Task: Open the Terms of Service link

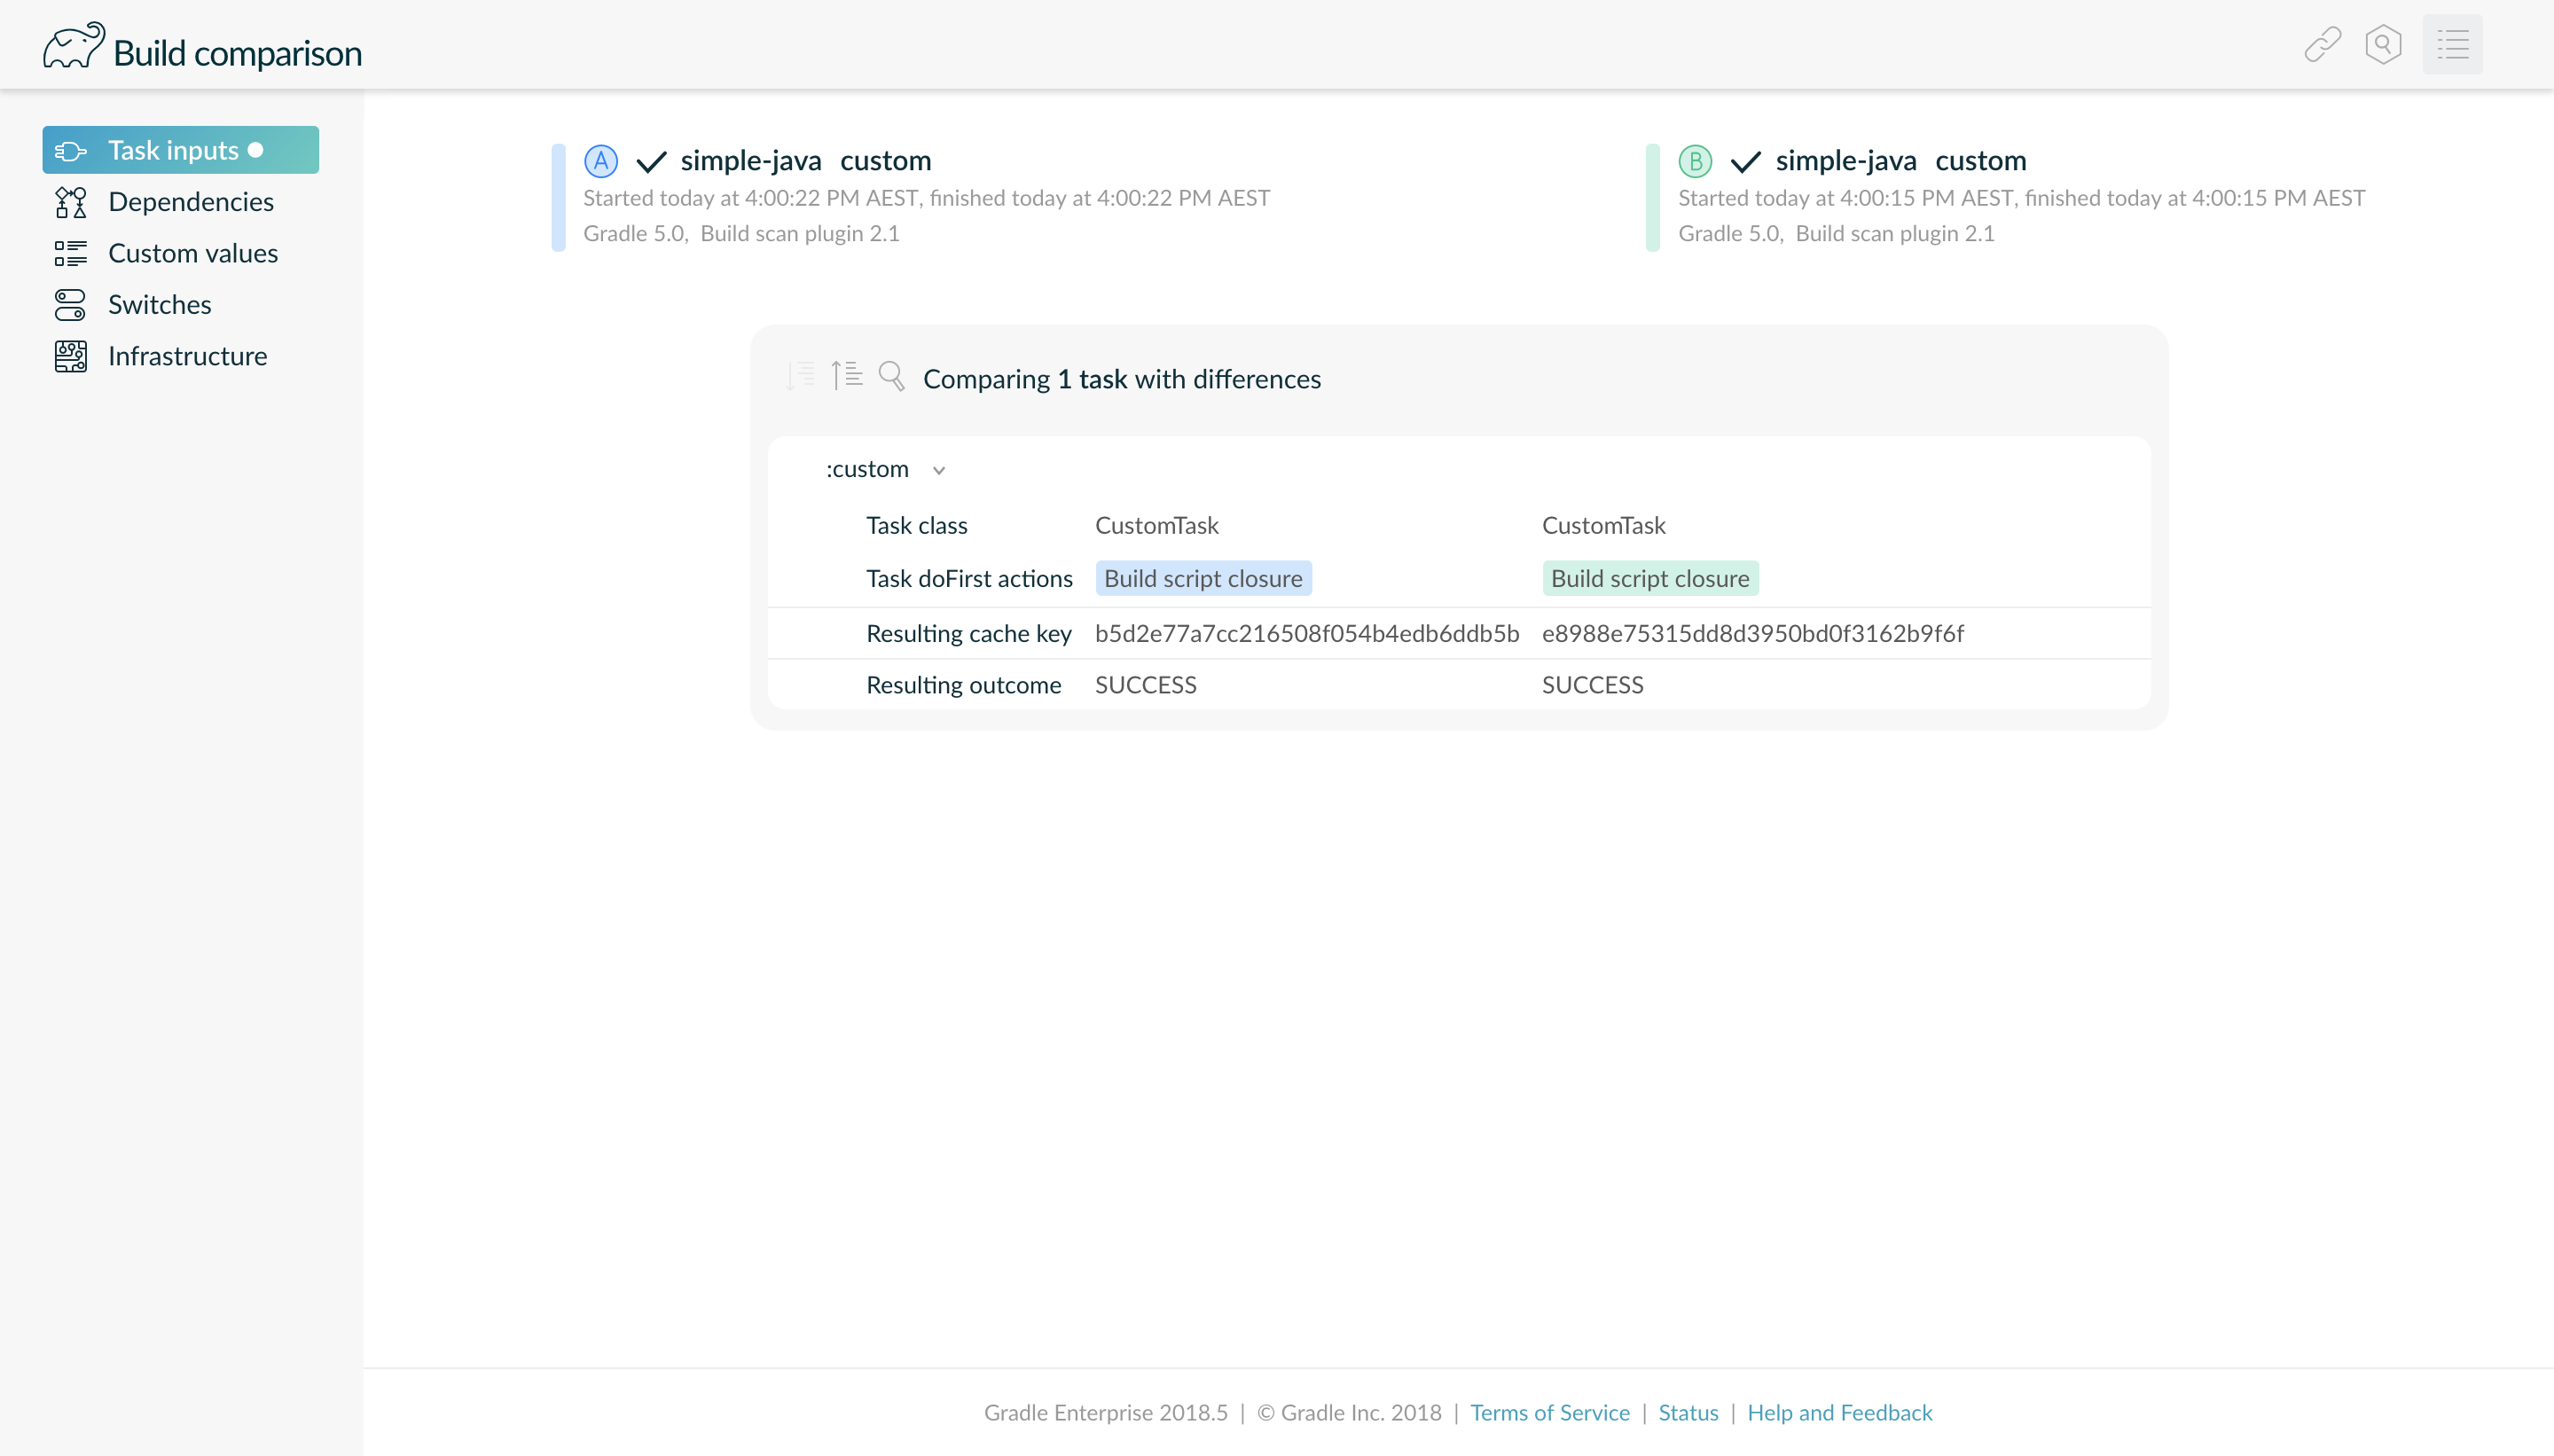Action: (1549, 1412)
